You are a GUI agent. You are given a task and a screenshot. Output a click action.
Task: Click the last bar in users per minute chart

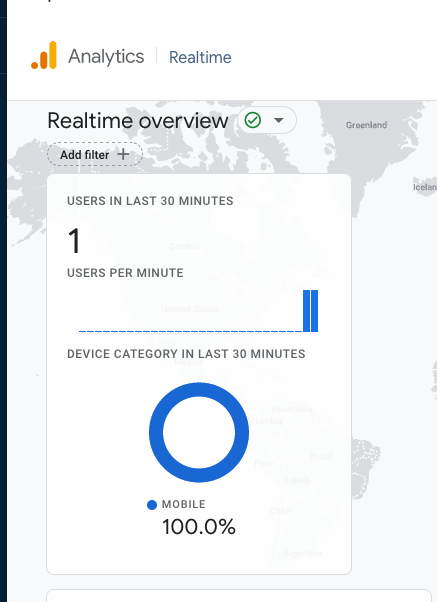315,311
